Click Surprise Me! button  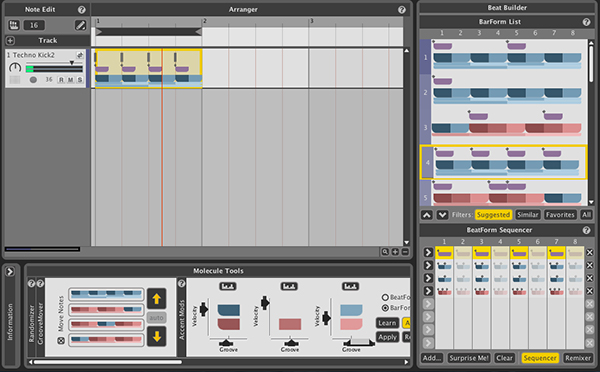(469, 358)
